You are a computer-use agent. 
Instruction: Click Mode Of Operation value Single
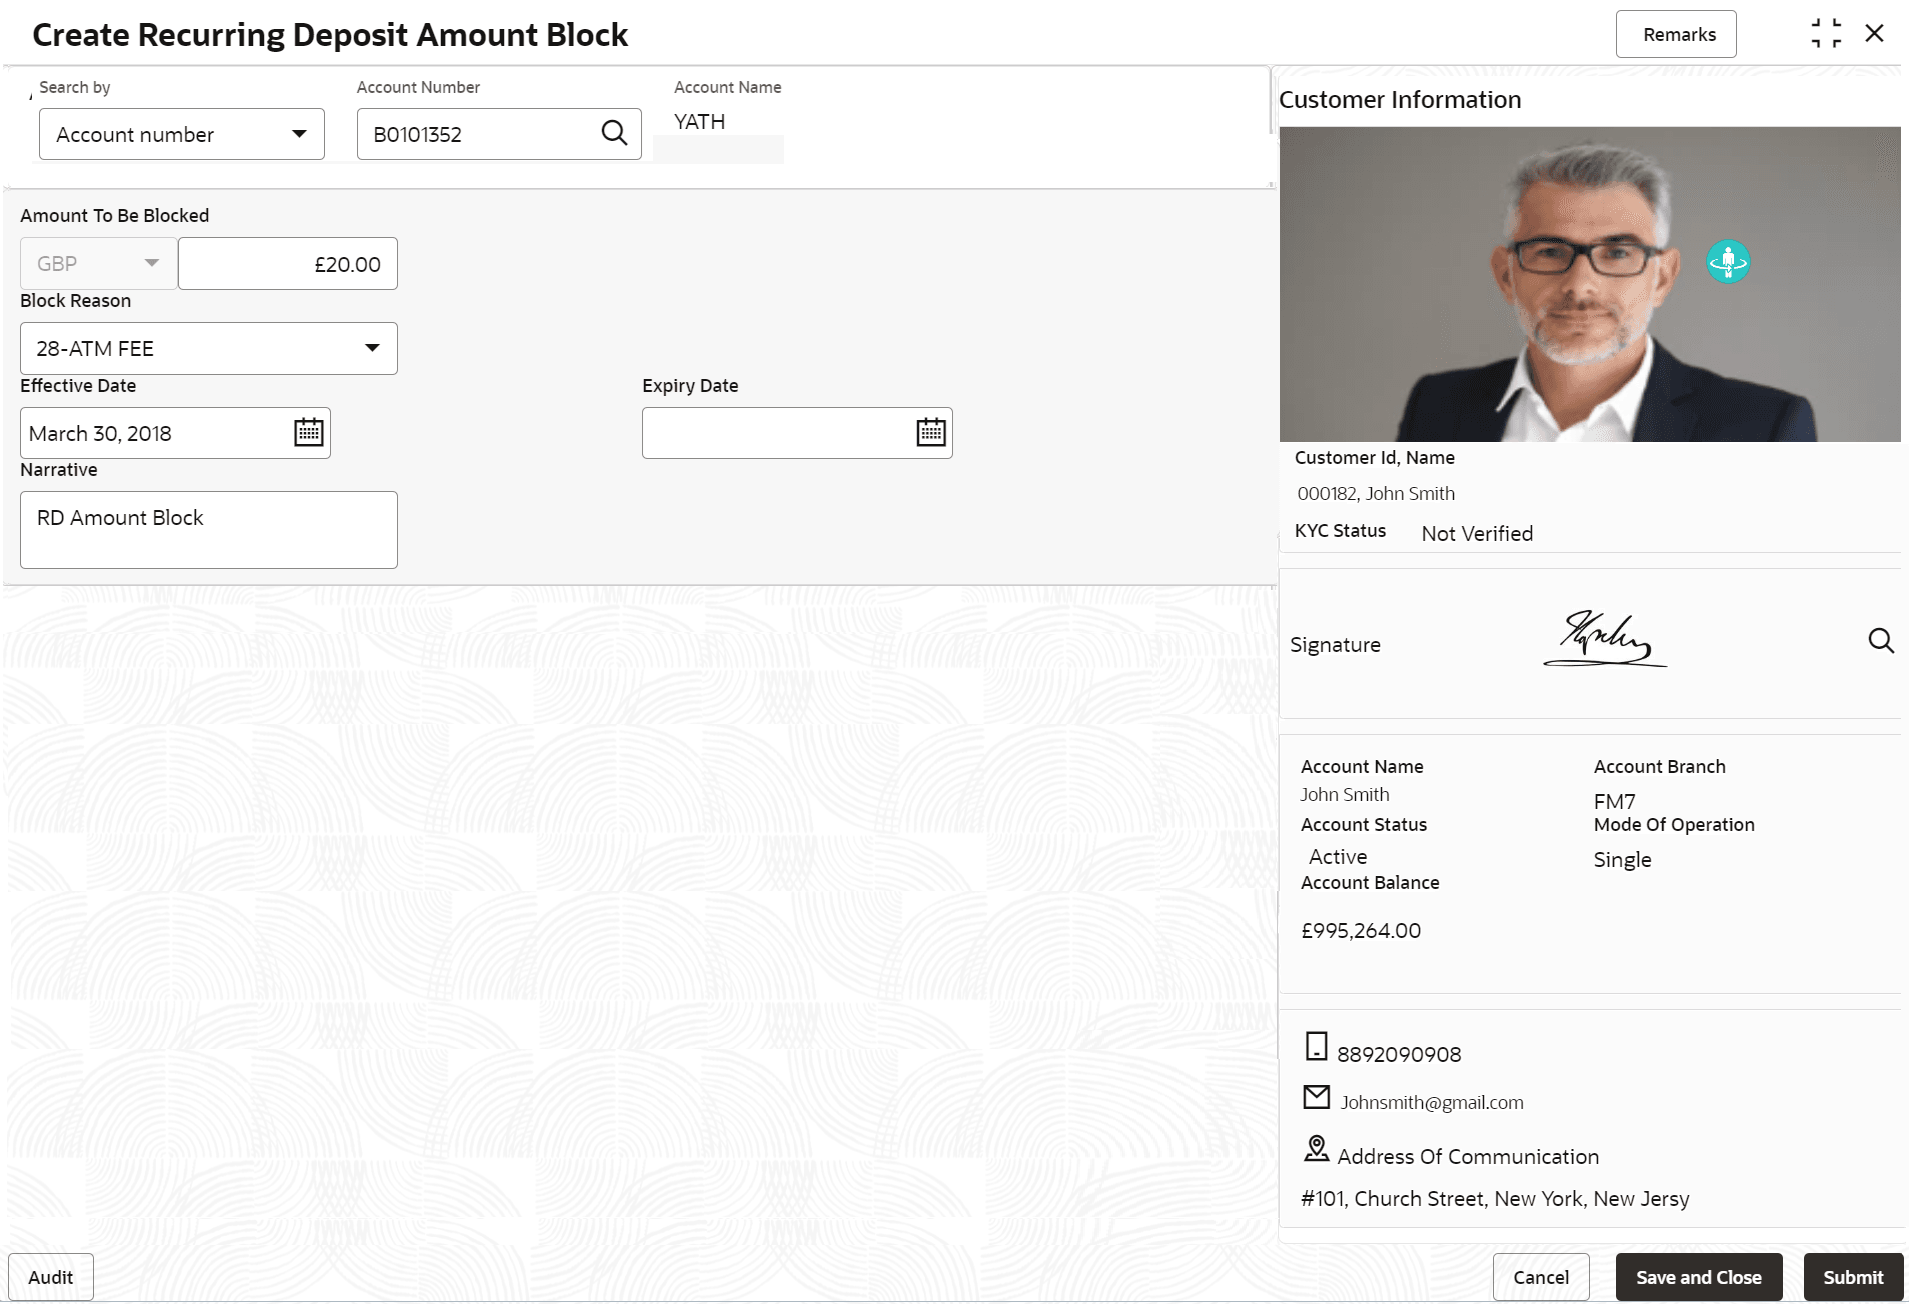(x=1622, y=860)
